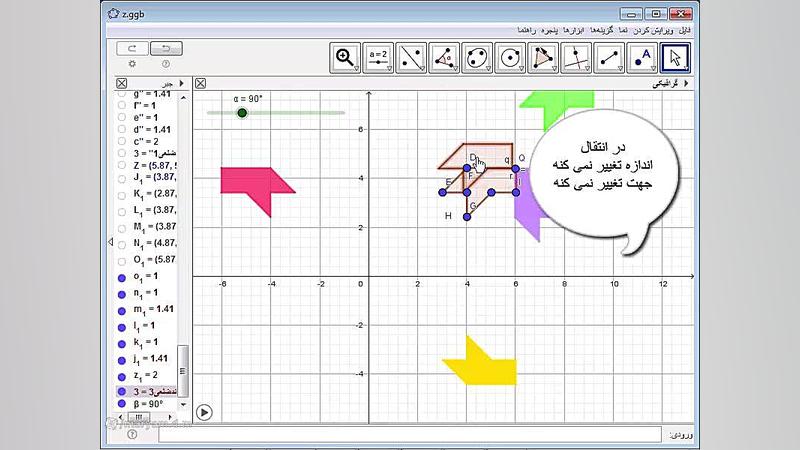Click point Q on the polygon

516,168
